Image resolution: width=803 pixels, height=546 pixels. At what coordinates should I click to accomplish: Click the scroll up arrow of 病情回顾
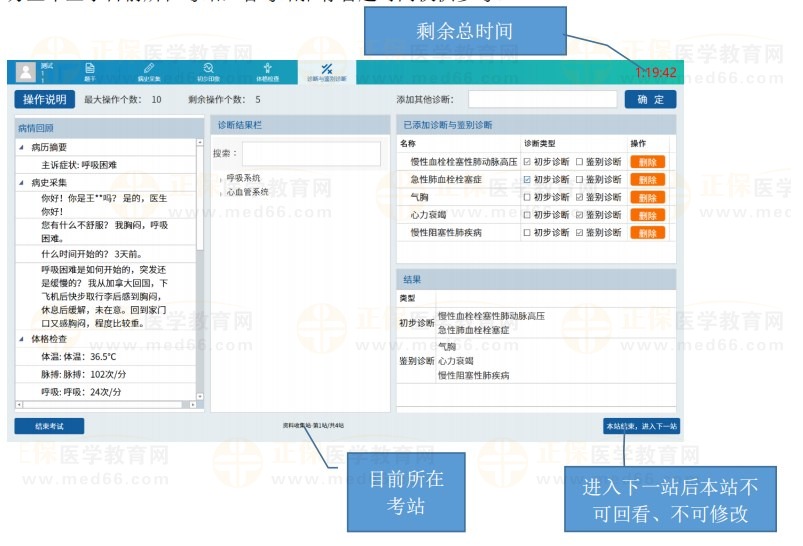[200, 142]
